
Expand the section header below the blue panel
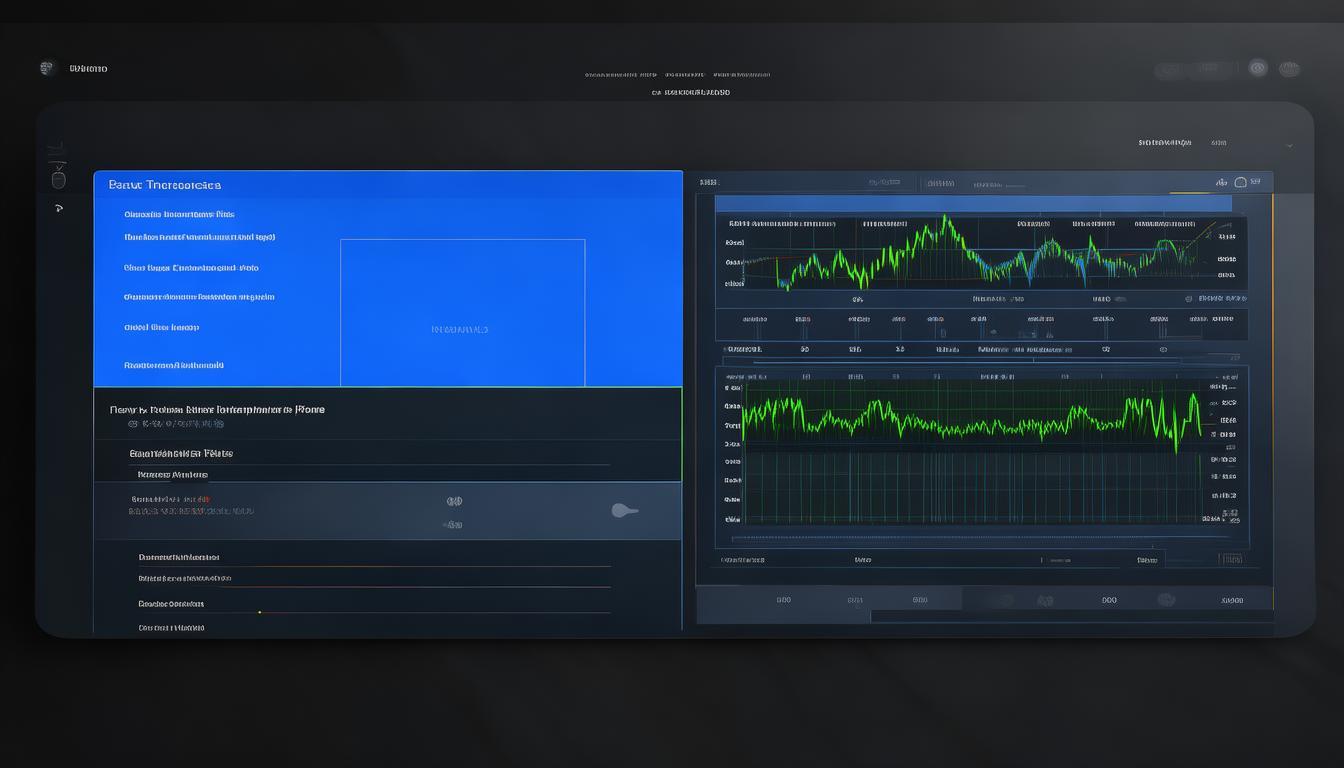point(217,410)
